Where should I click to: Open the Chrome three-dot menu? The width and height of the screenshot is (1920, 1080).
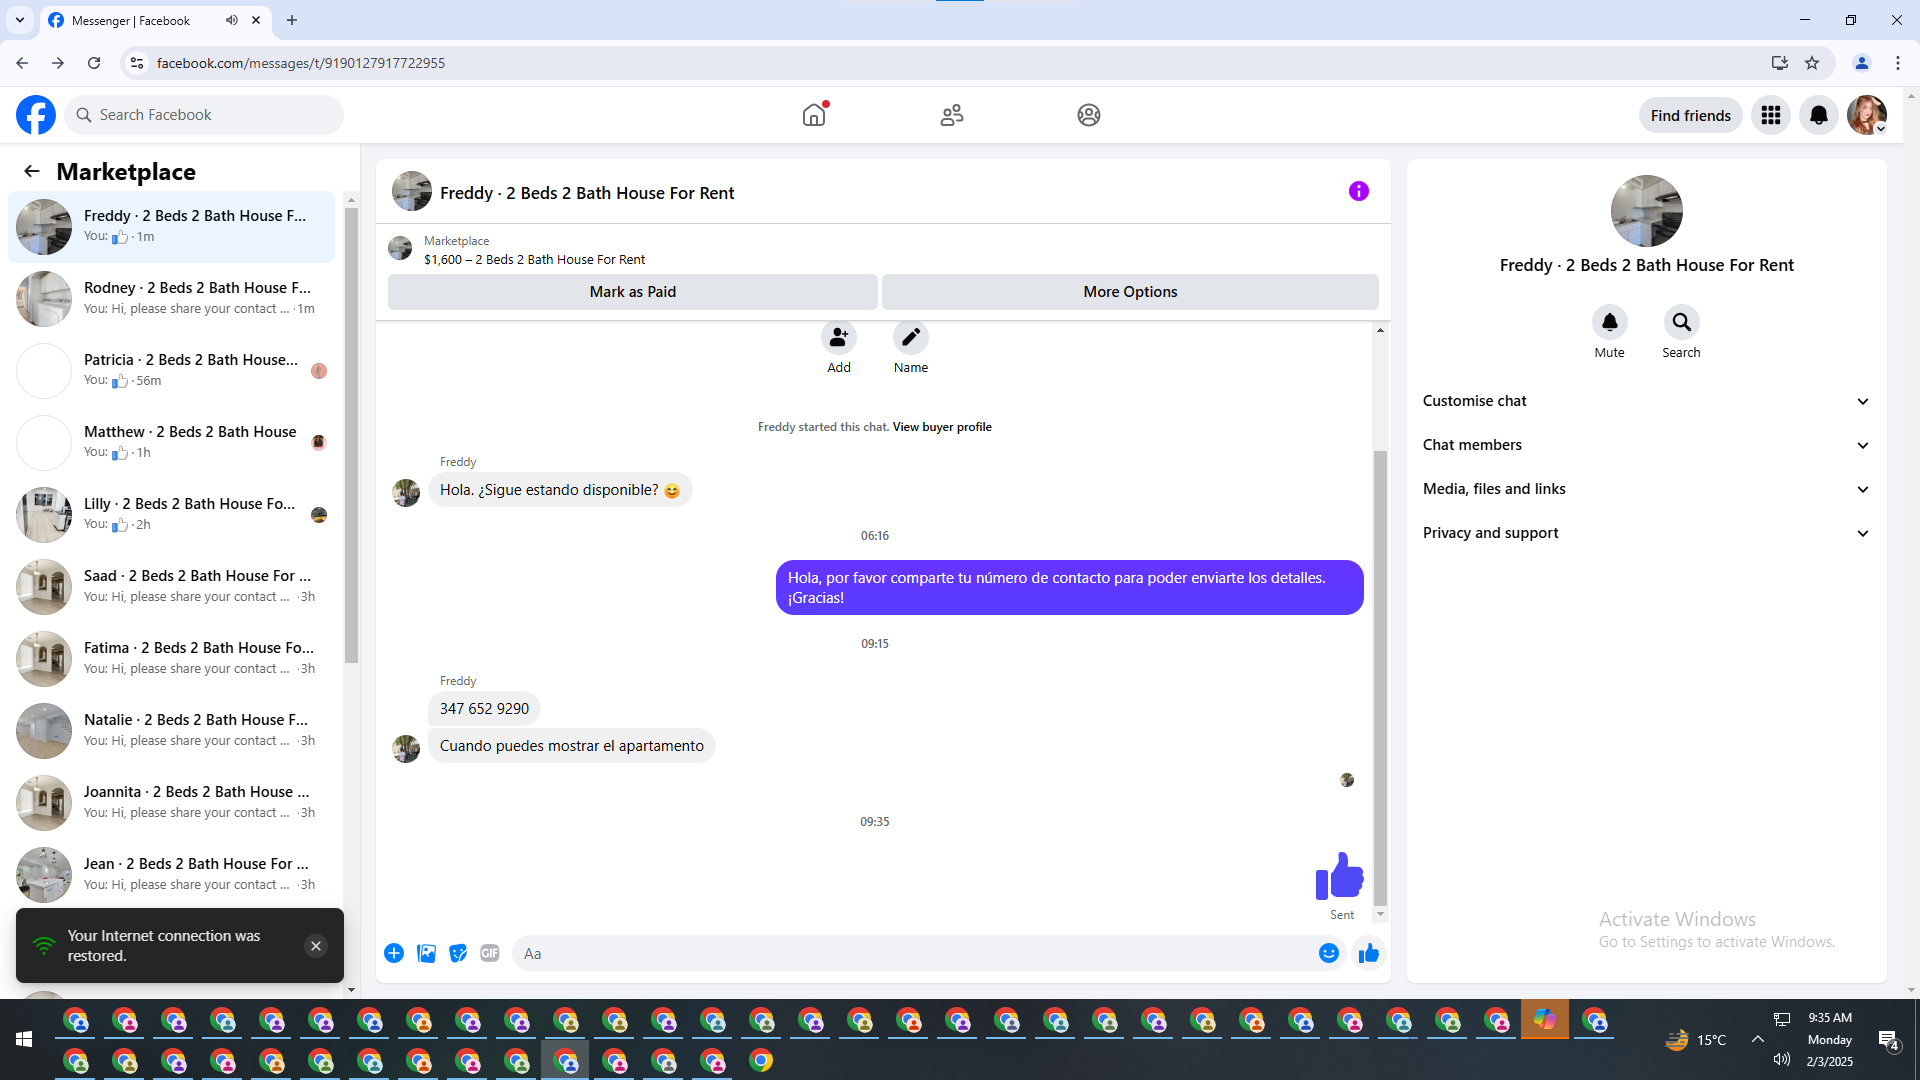pyautogui.click(x=1898, y=63)
